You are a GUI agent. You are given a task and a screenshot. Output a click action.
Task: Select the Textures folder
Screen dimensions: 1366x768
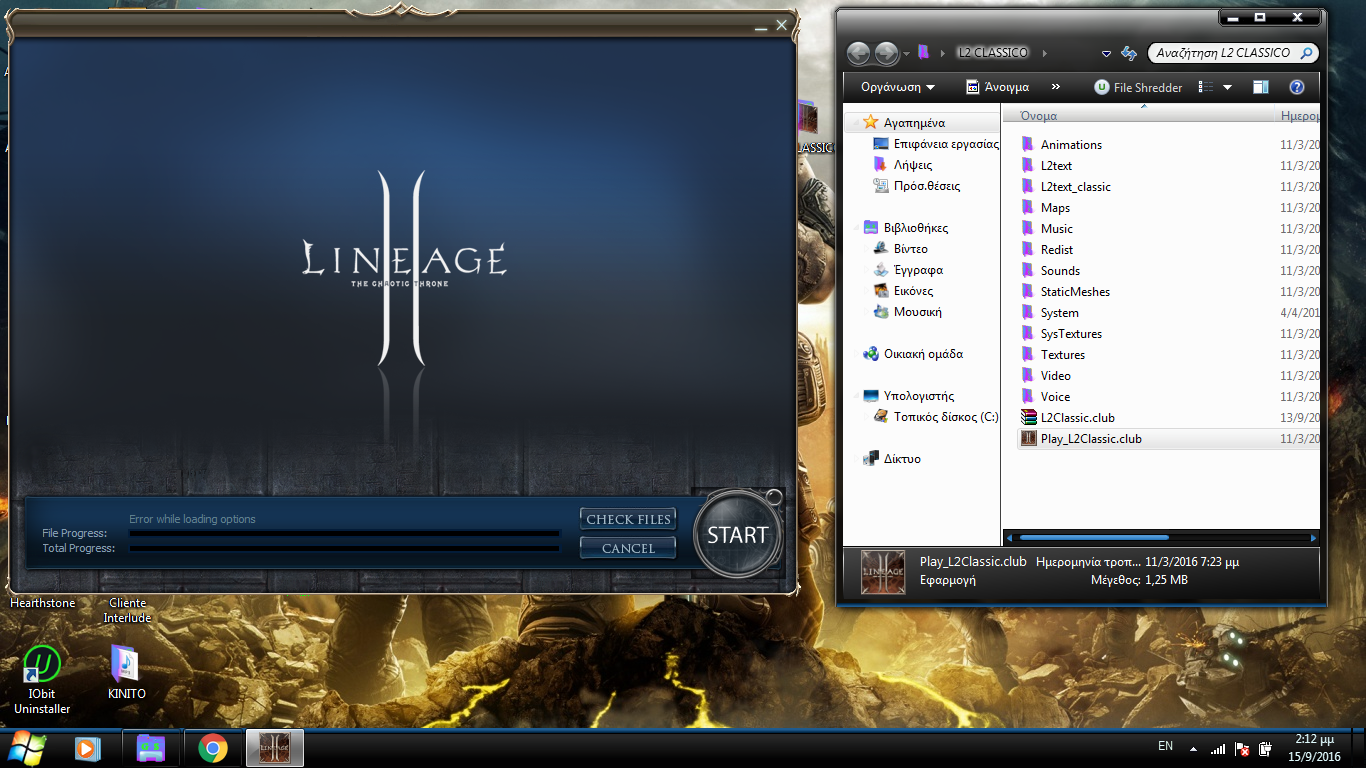(1062, 354)
